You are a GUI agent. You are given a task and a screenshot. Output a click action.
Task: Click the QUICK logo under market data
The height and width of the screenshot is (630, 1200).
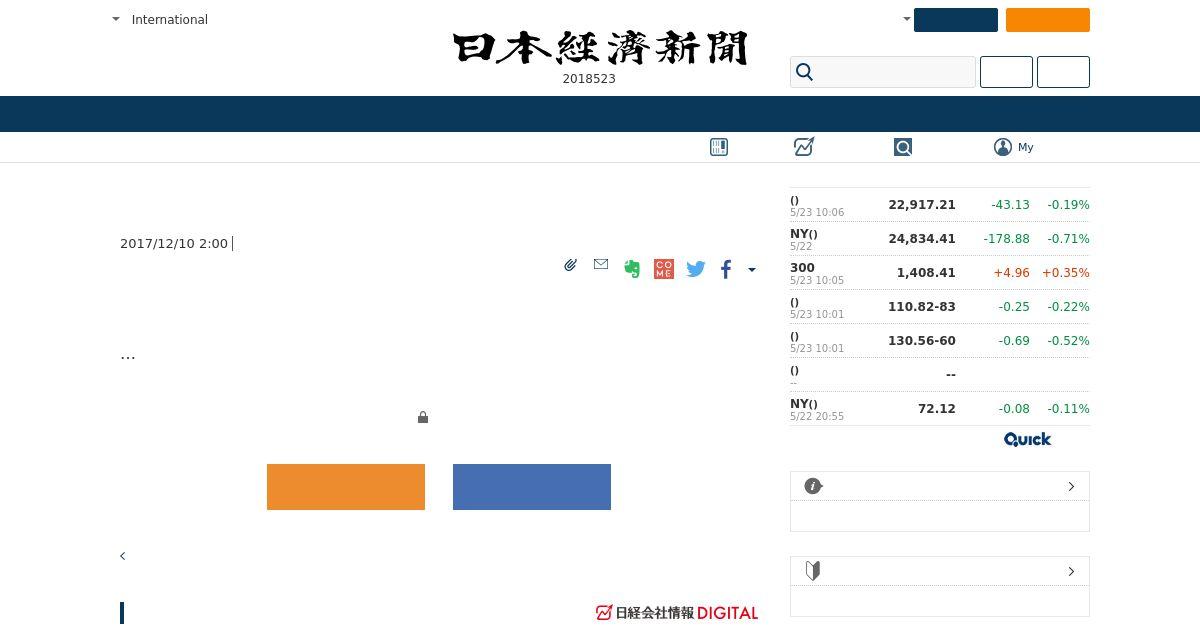[1027, 439]
